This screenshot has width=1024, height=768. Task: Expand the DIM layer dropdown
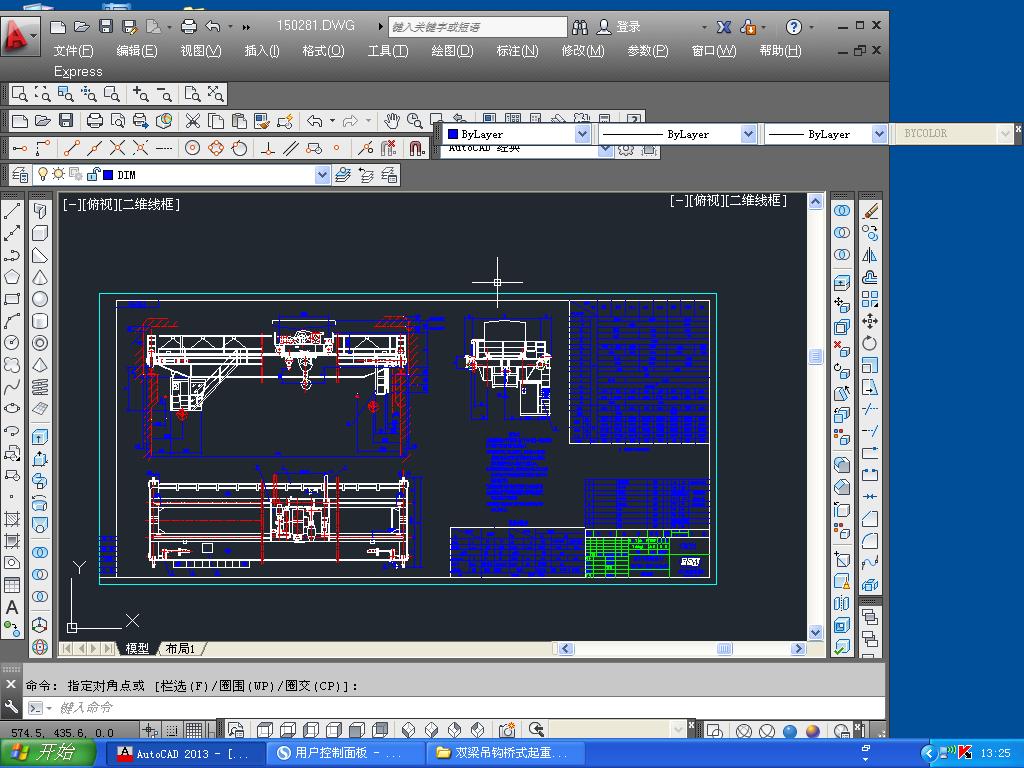[322, 175]
